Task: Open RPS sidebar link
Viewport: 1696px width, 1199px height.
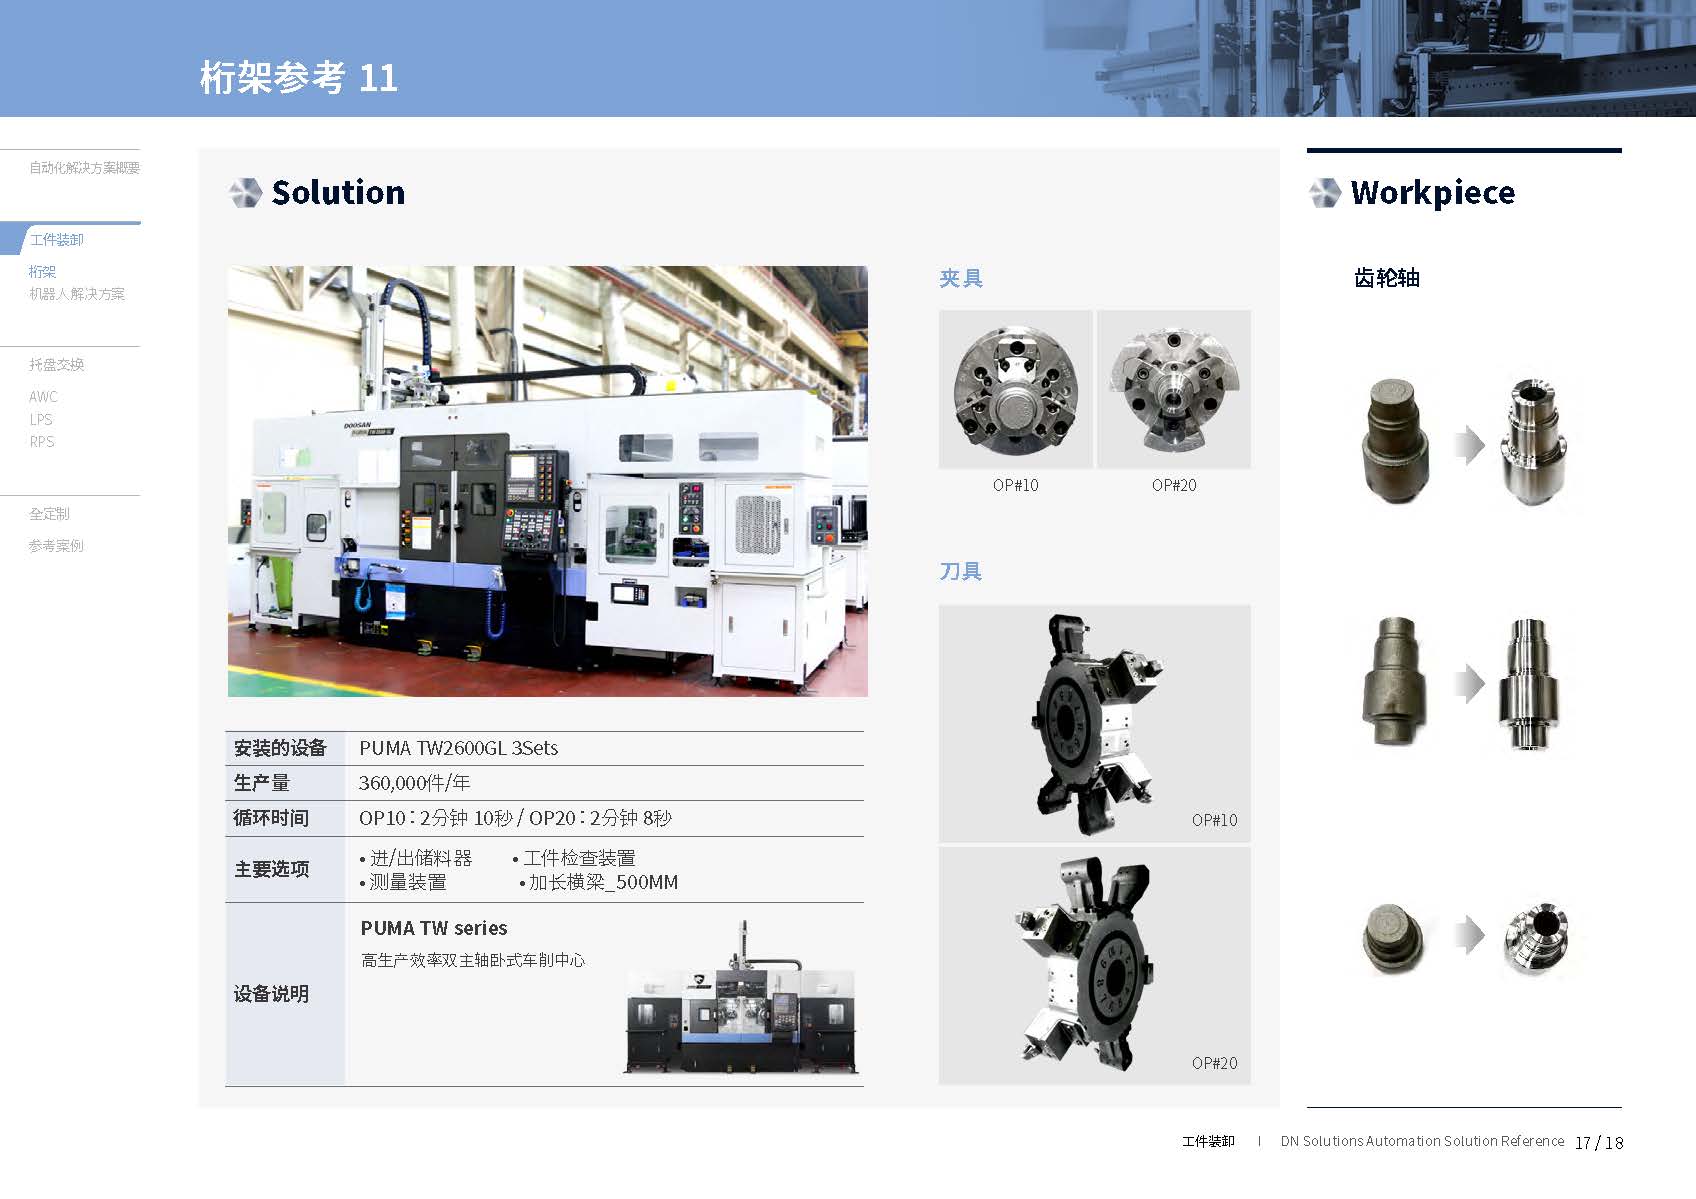Action: (x=41, y=442)
